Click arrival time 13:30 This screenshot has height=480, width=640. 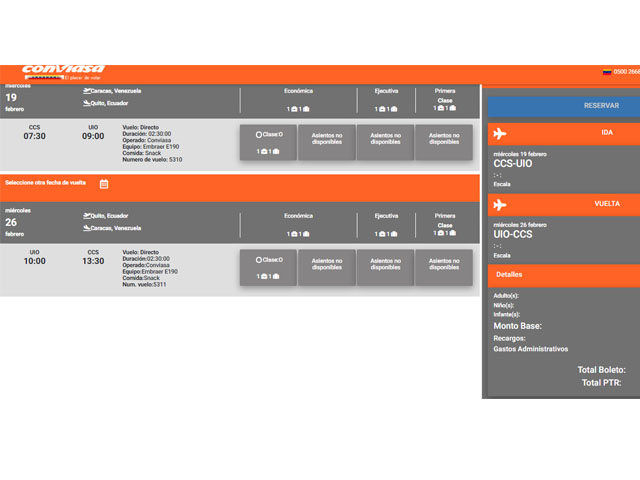(x=93, y=261)
